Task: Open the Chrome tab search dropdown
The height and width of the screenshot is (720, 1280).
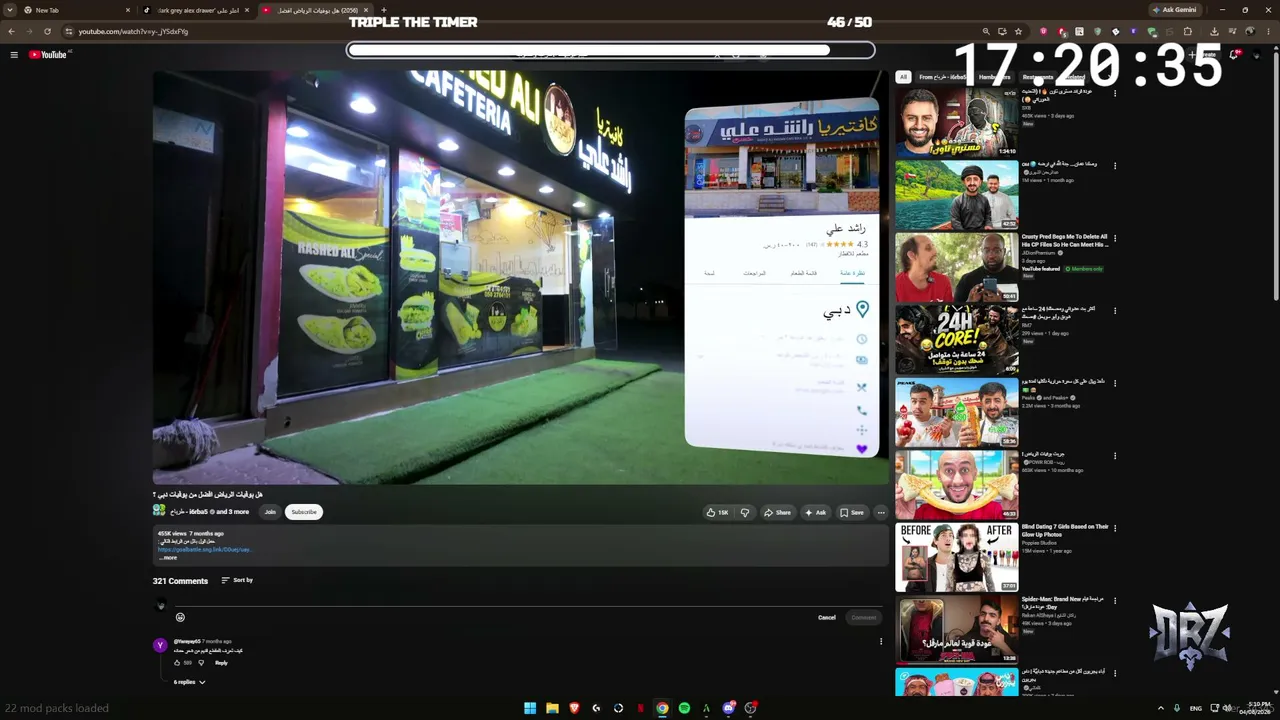Action: click(11, 10)
